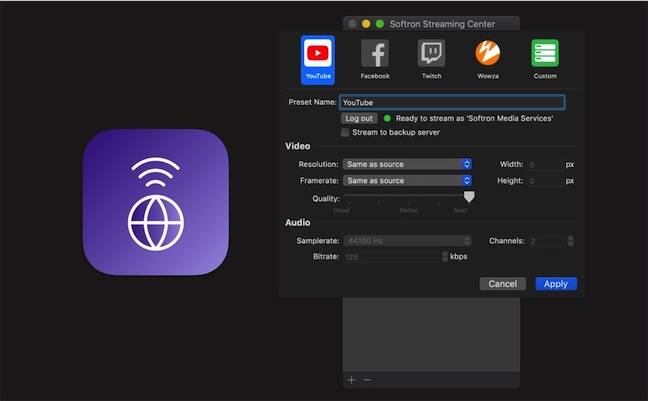This screenshot has width=648, height=401.
Task: Click 'Ready to stream as' status text
Action: tap(474, 119)
